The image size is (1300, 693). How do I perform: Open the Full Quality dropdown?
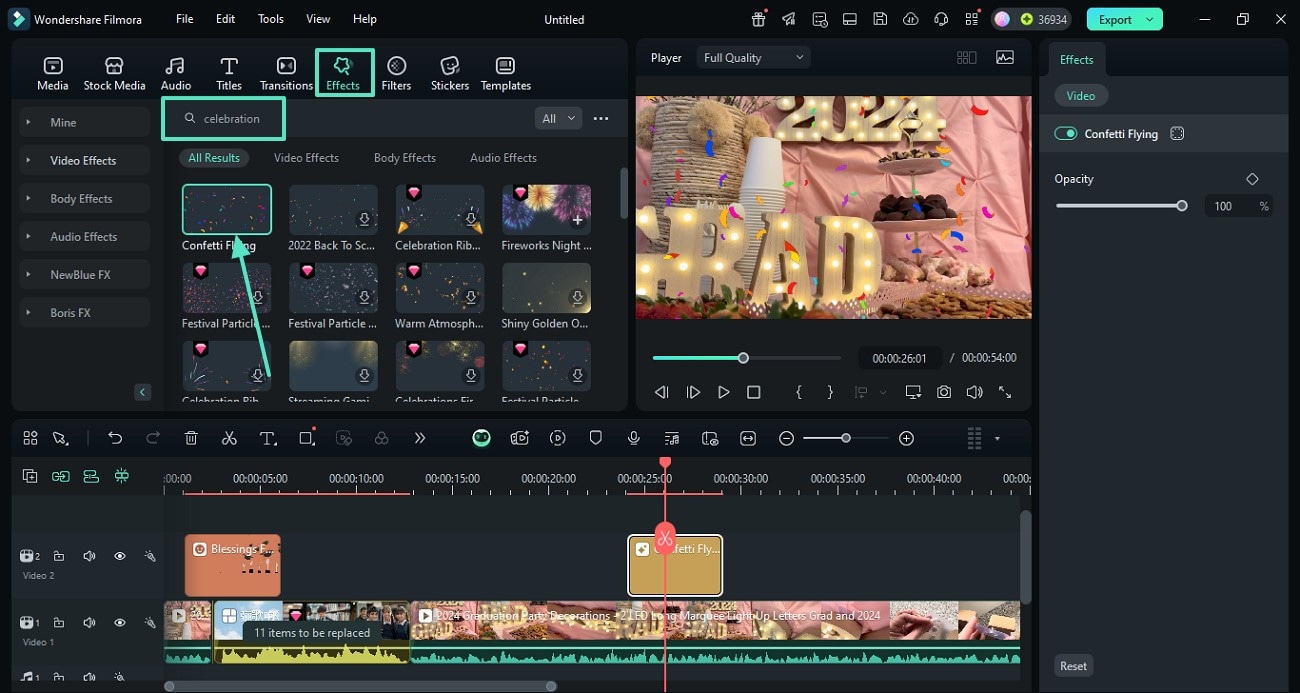click(753, 58)
